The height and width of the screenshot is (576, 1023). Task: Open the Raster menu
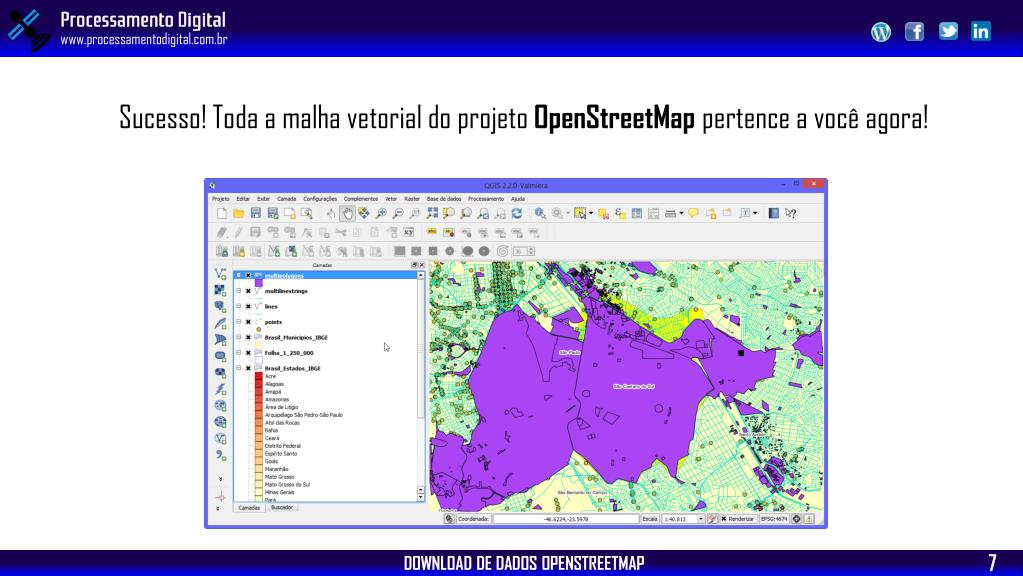pyautogui.click(x=412, y=199)
